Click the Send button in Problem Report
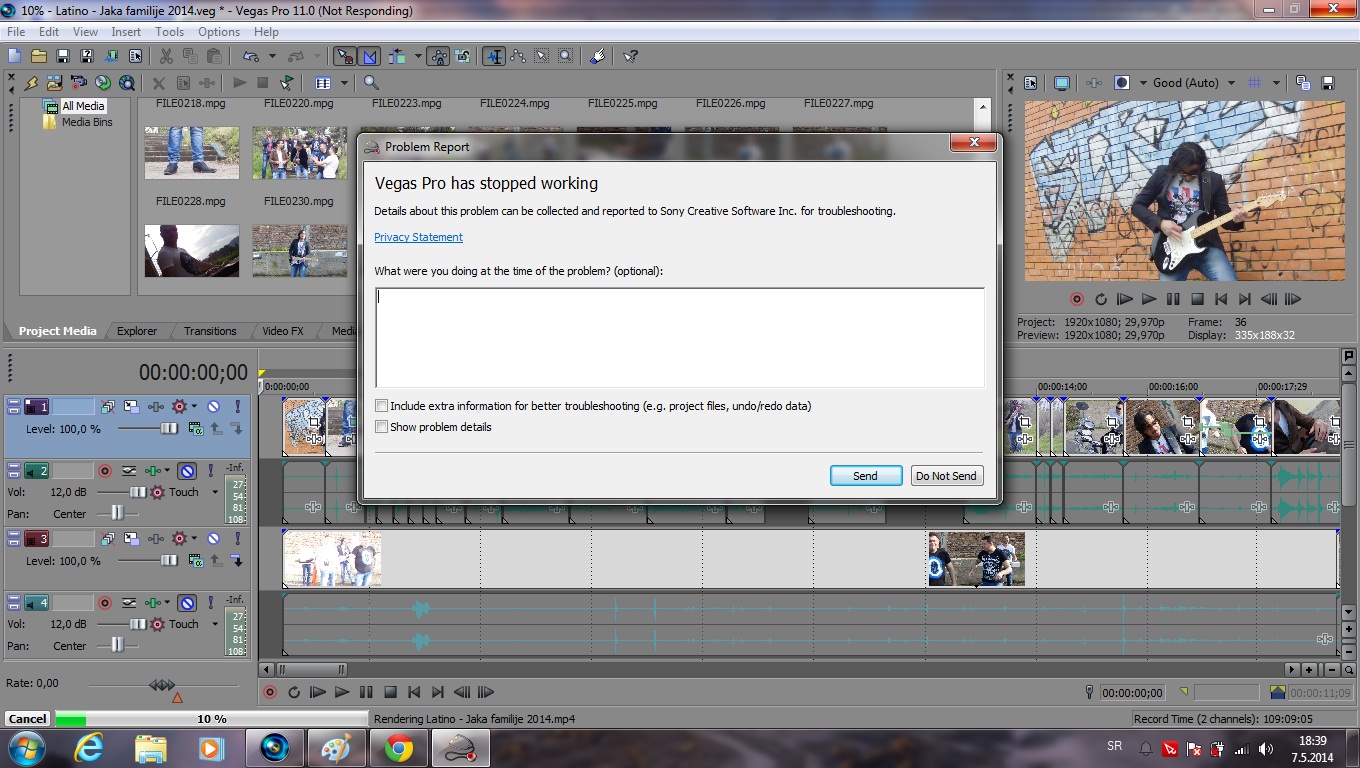Image resolution: width=1360 pixels, height=768 pixels. point(865,476)
